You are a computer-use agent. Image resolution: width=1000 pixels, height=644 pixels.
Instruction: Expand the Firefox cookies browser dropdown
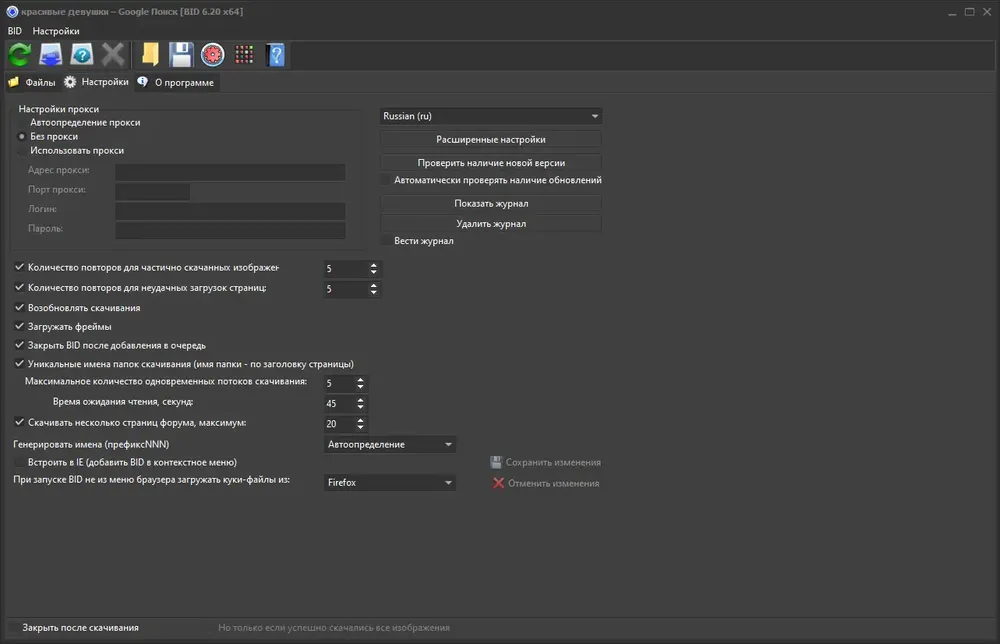pyautogui.click(x=389, y=483)
